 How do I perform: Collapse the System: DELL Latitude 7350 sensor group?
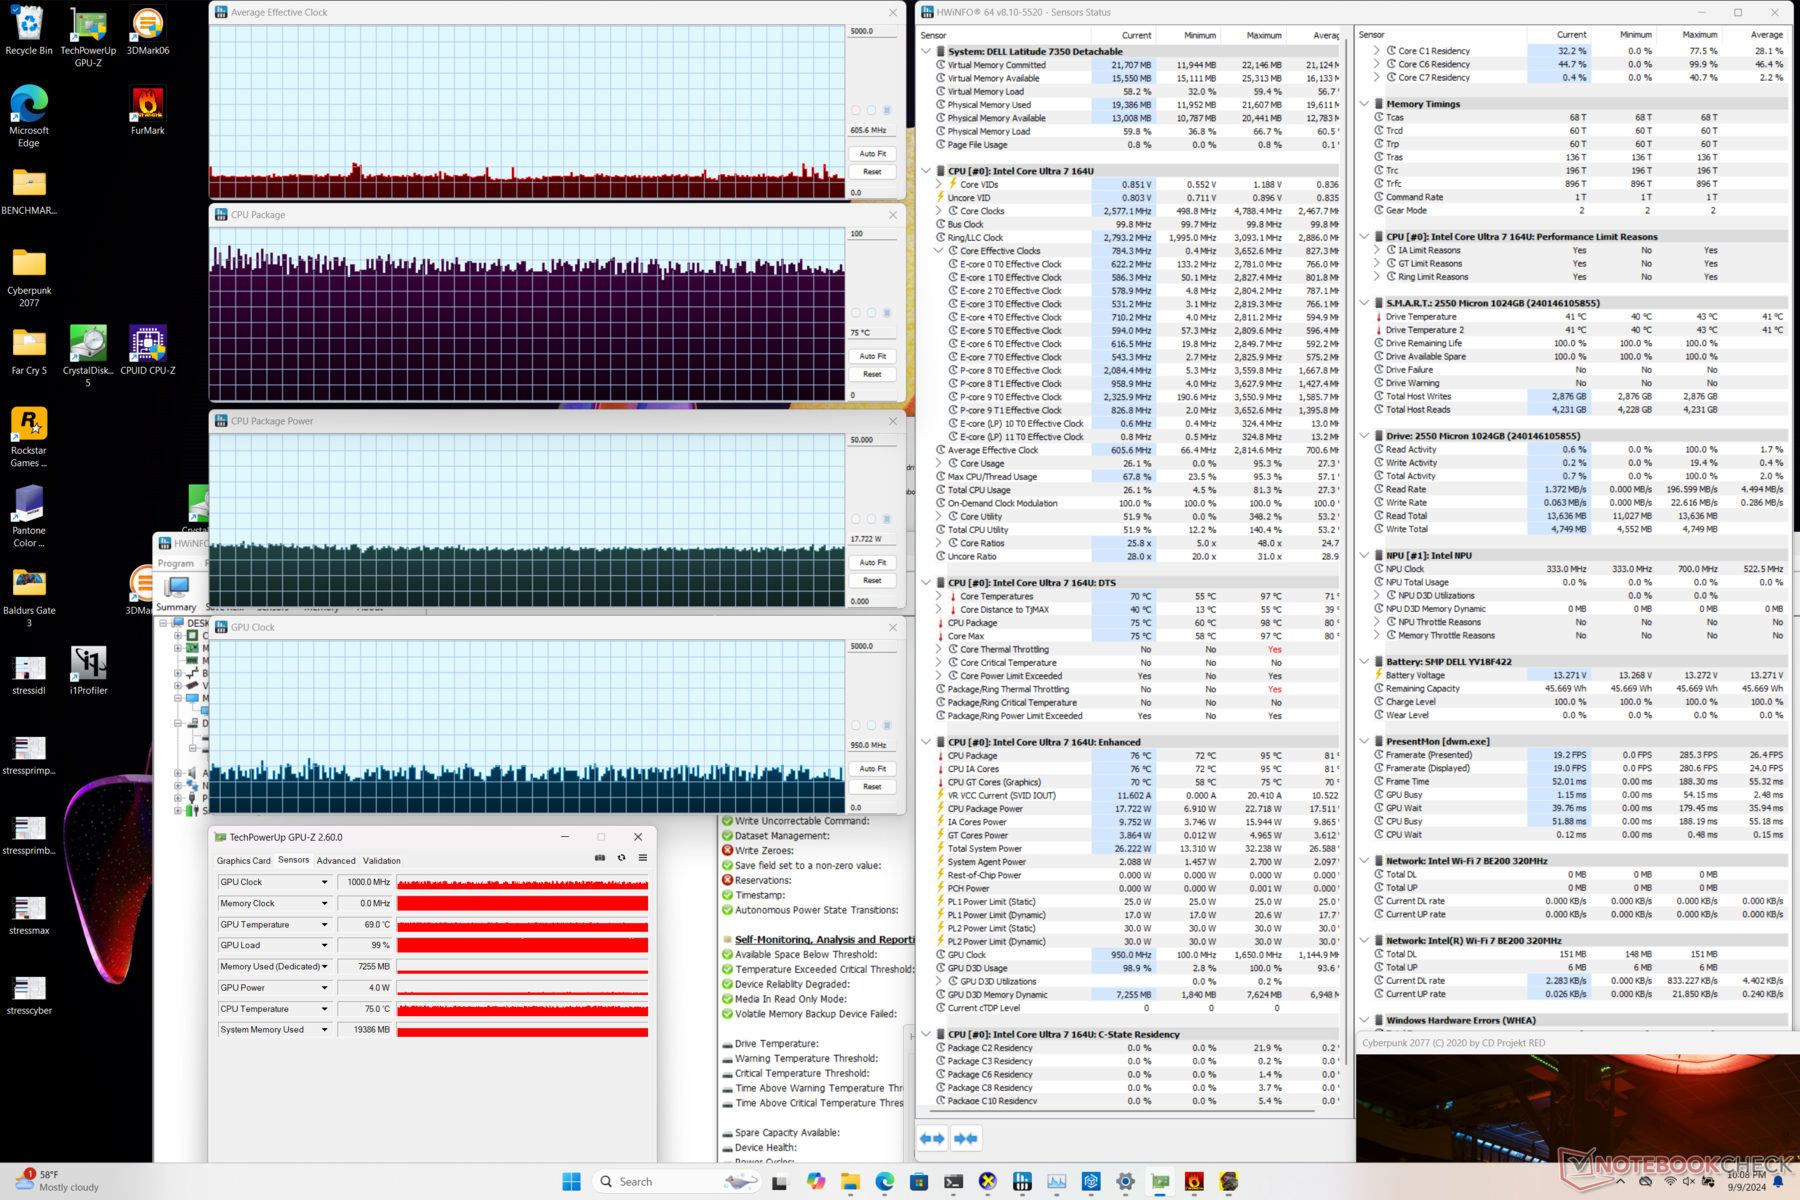[x=926, y=51]
